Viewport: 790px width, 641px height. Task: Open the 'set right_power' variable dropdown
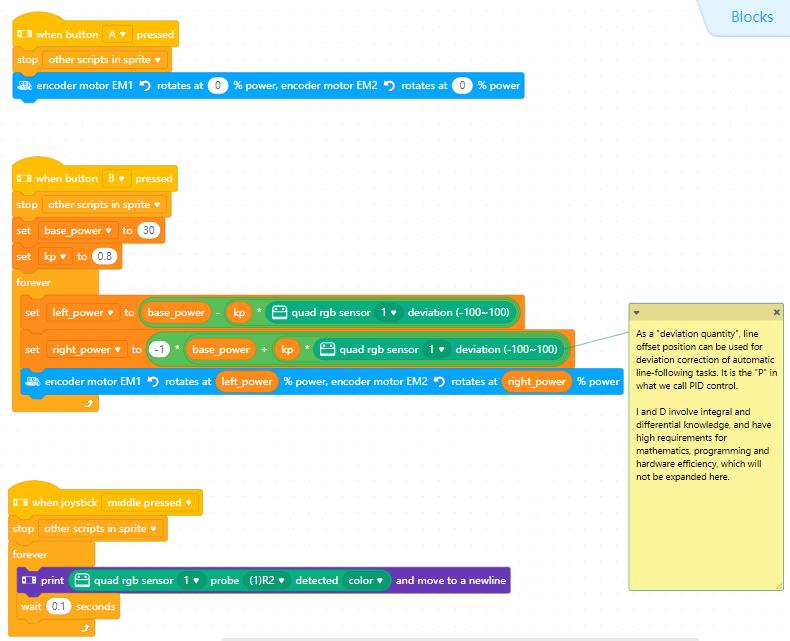(x=88, y=349)
